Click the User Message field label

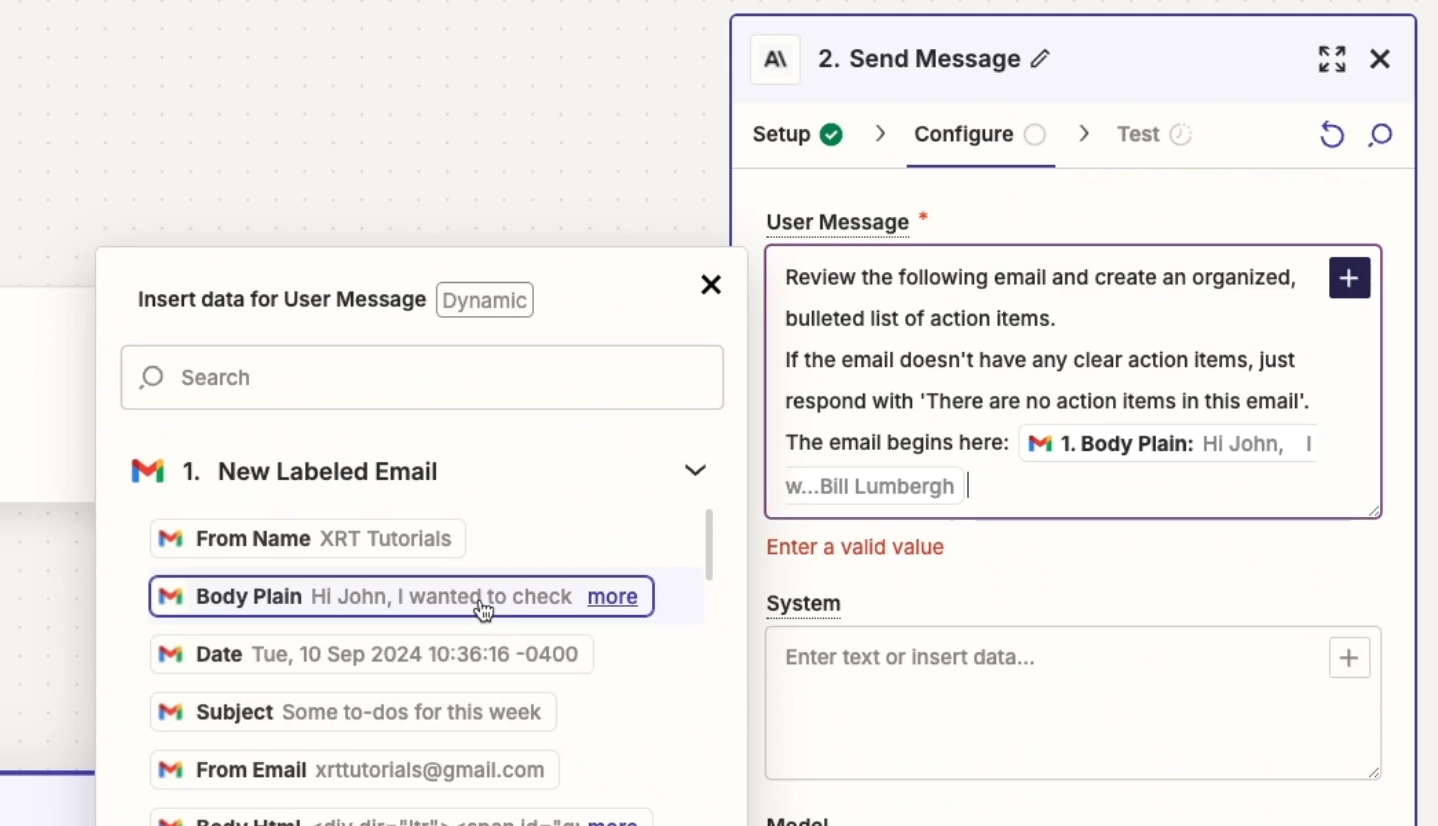tap(837, 222)
